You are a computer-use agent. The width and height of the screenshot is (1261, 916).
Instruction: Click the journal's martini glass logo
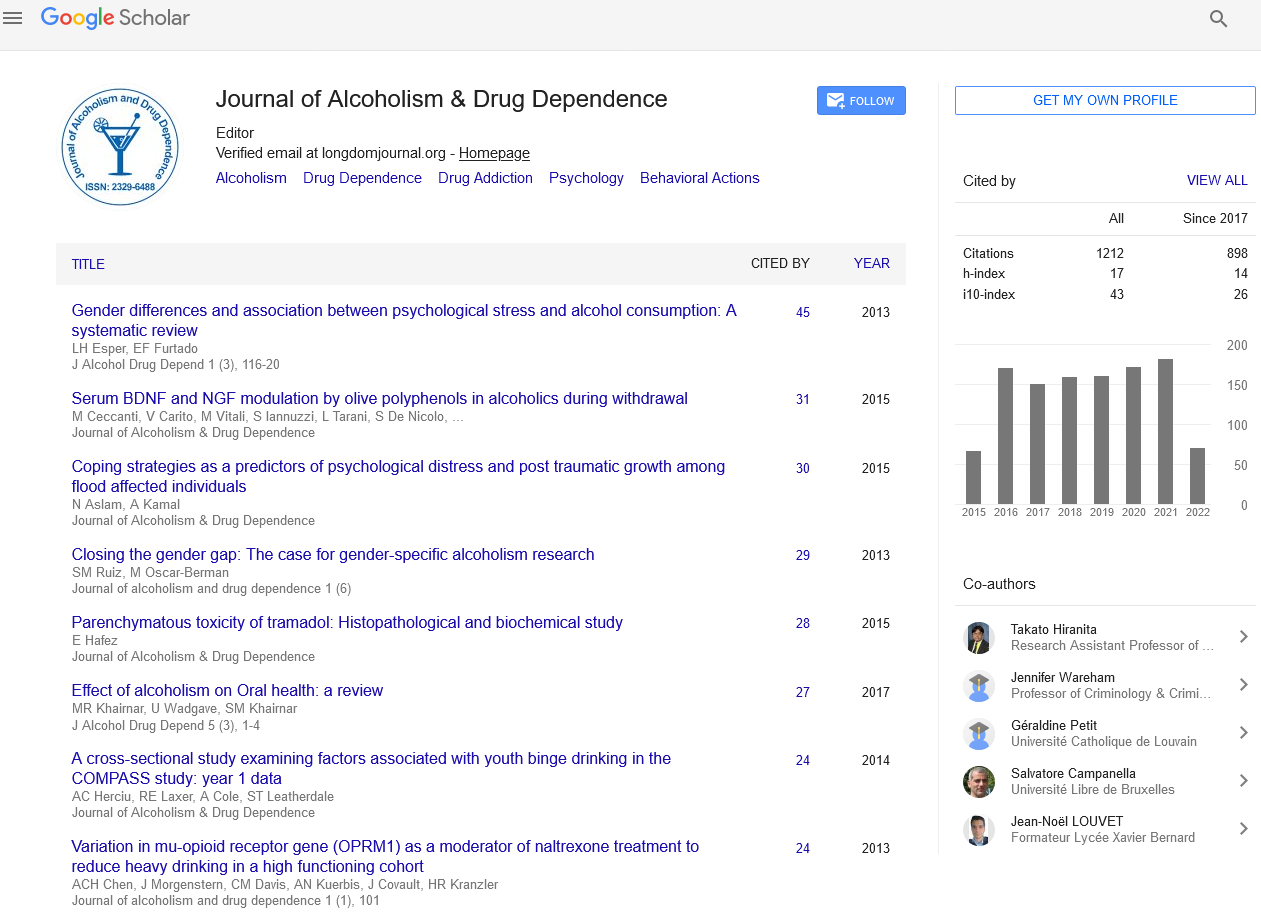pyautogui.click(x=120, y=147)
